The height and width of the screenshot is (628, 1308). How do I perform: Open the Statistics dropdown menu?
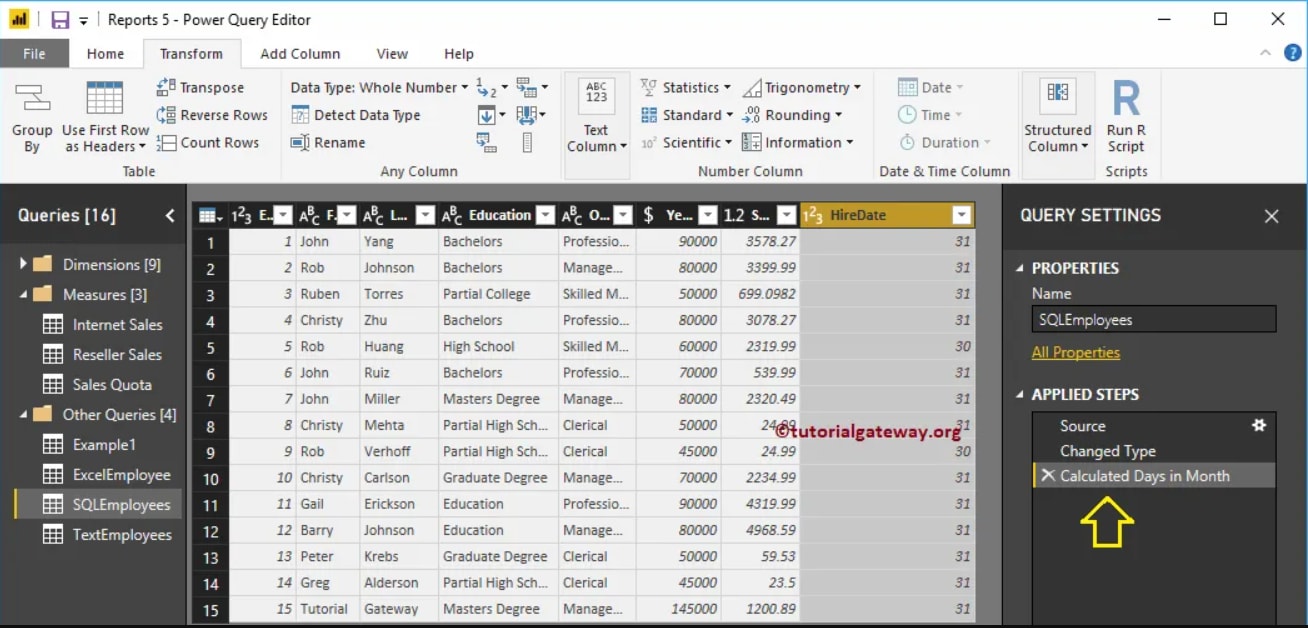pos(687,87)
